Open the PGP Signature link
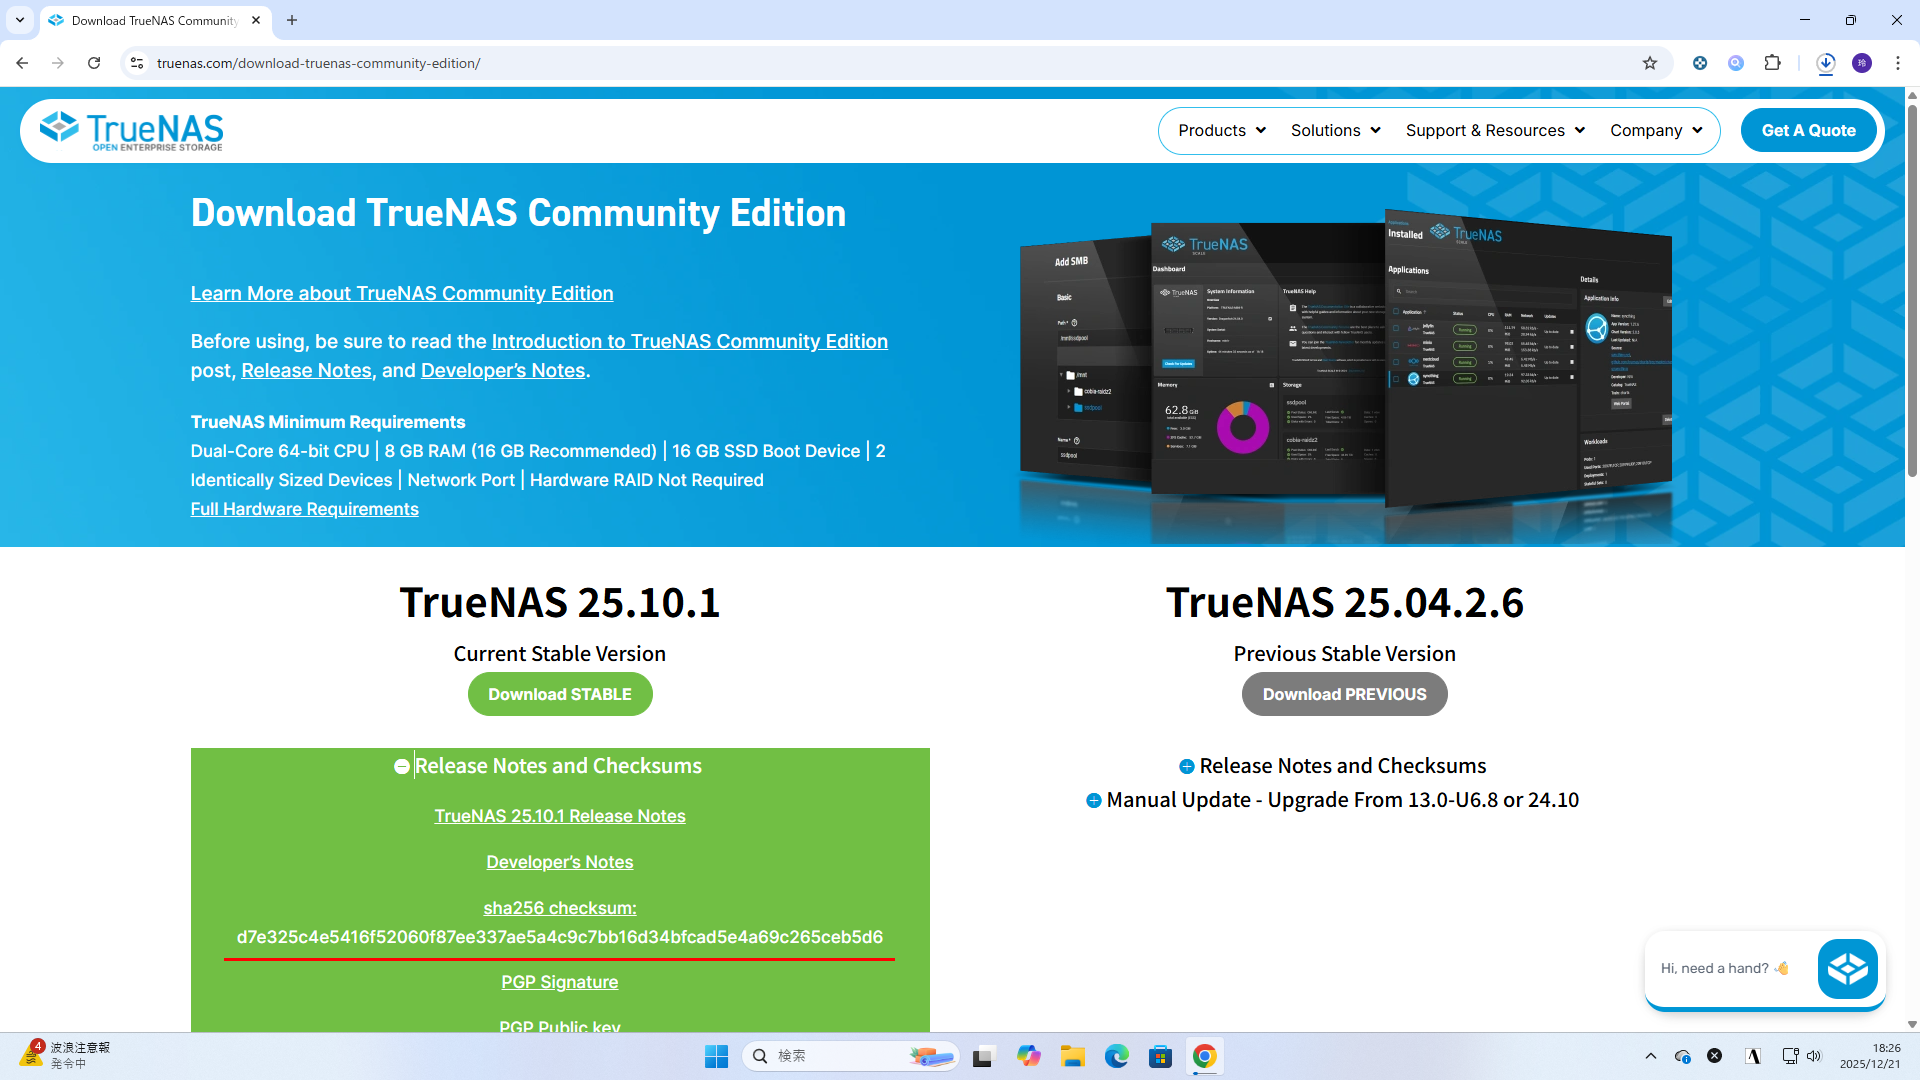Screen dimensions: 1920x1080 [559, 982]
